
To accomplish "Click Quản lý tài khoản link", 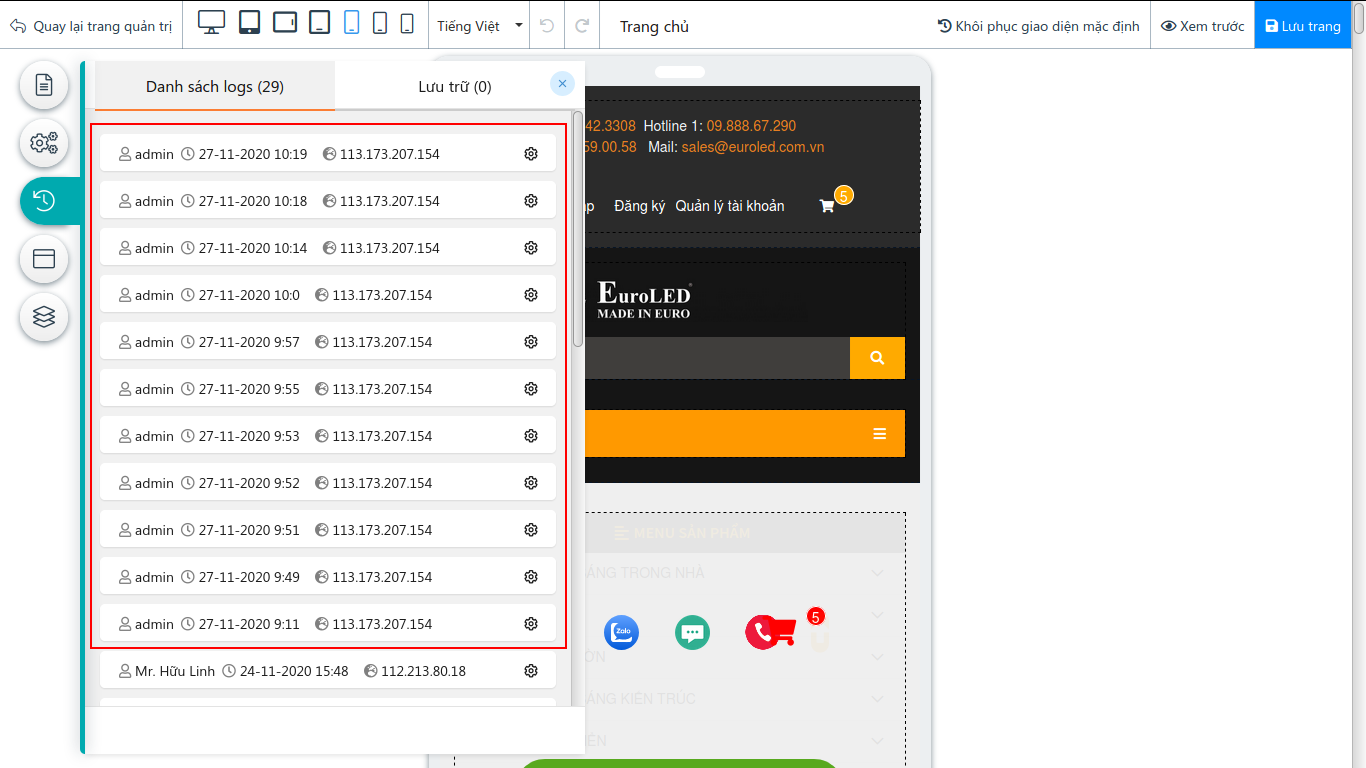I will tap(730, 206).
